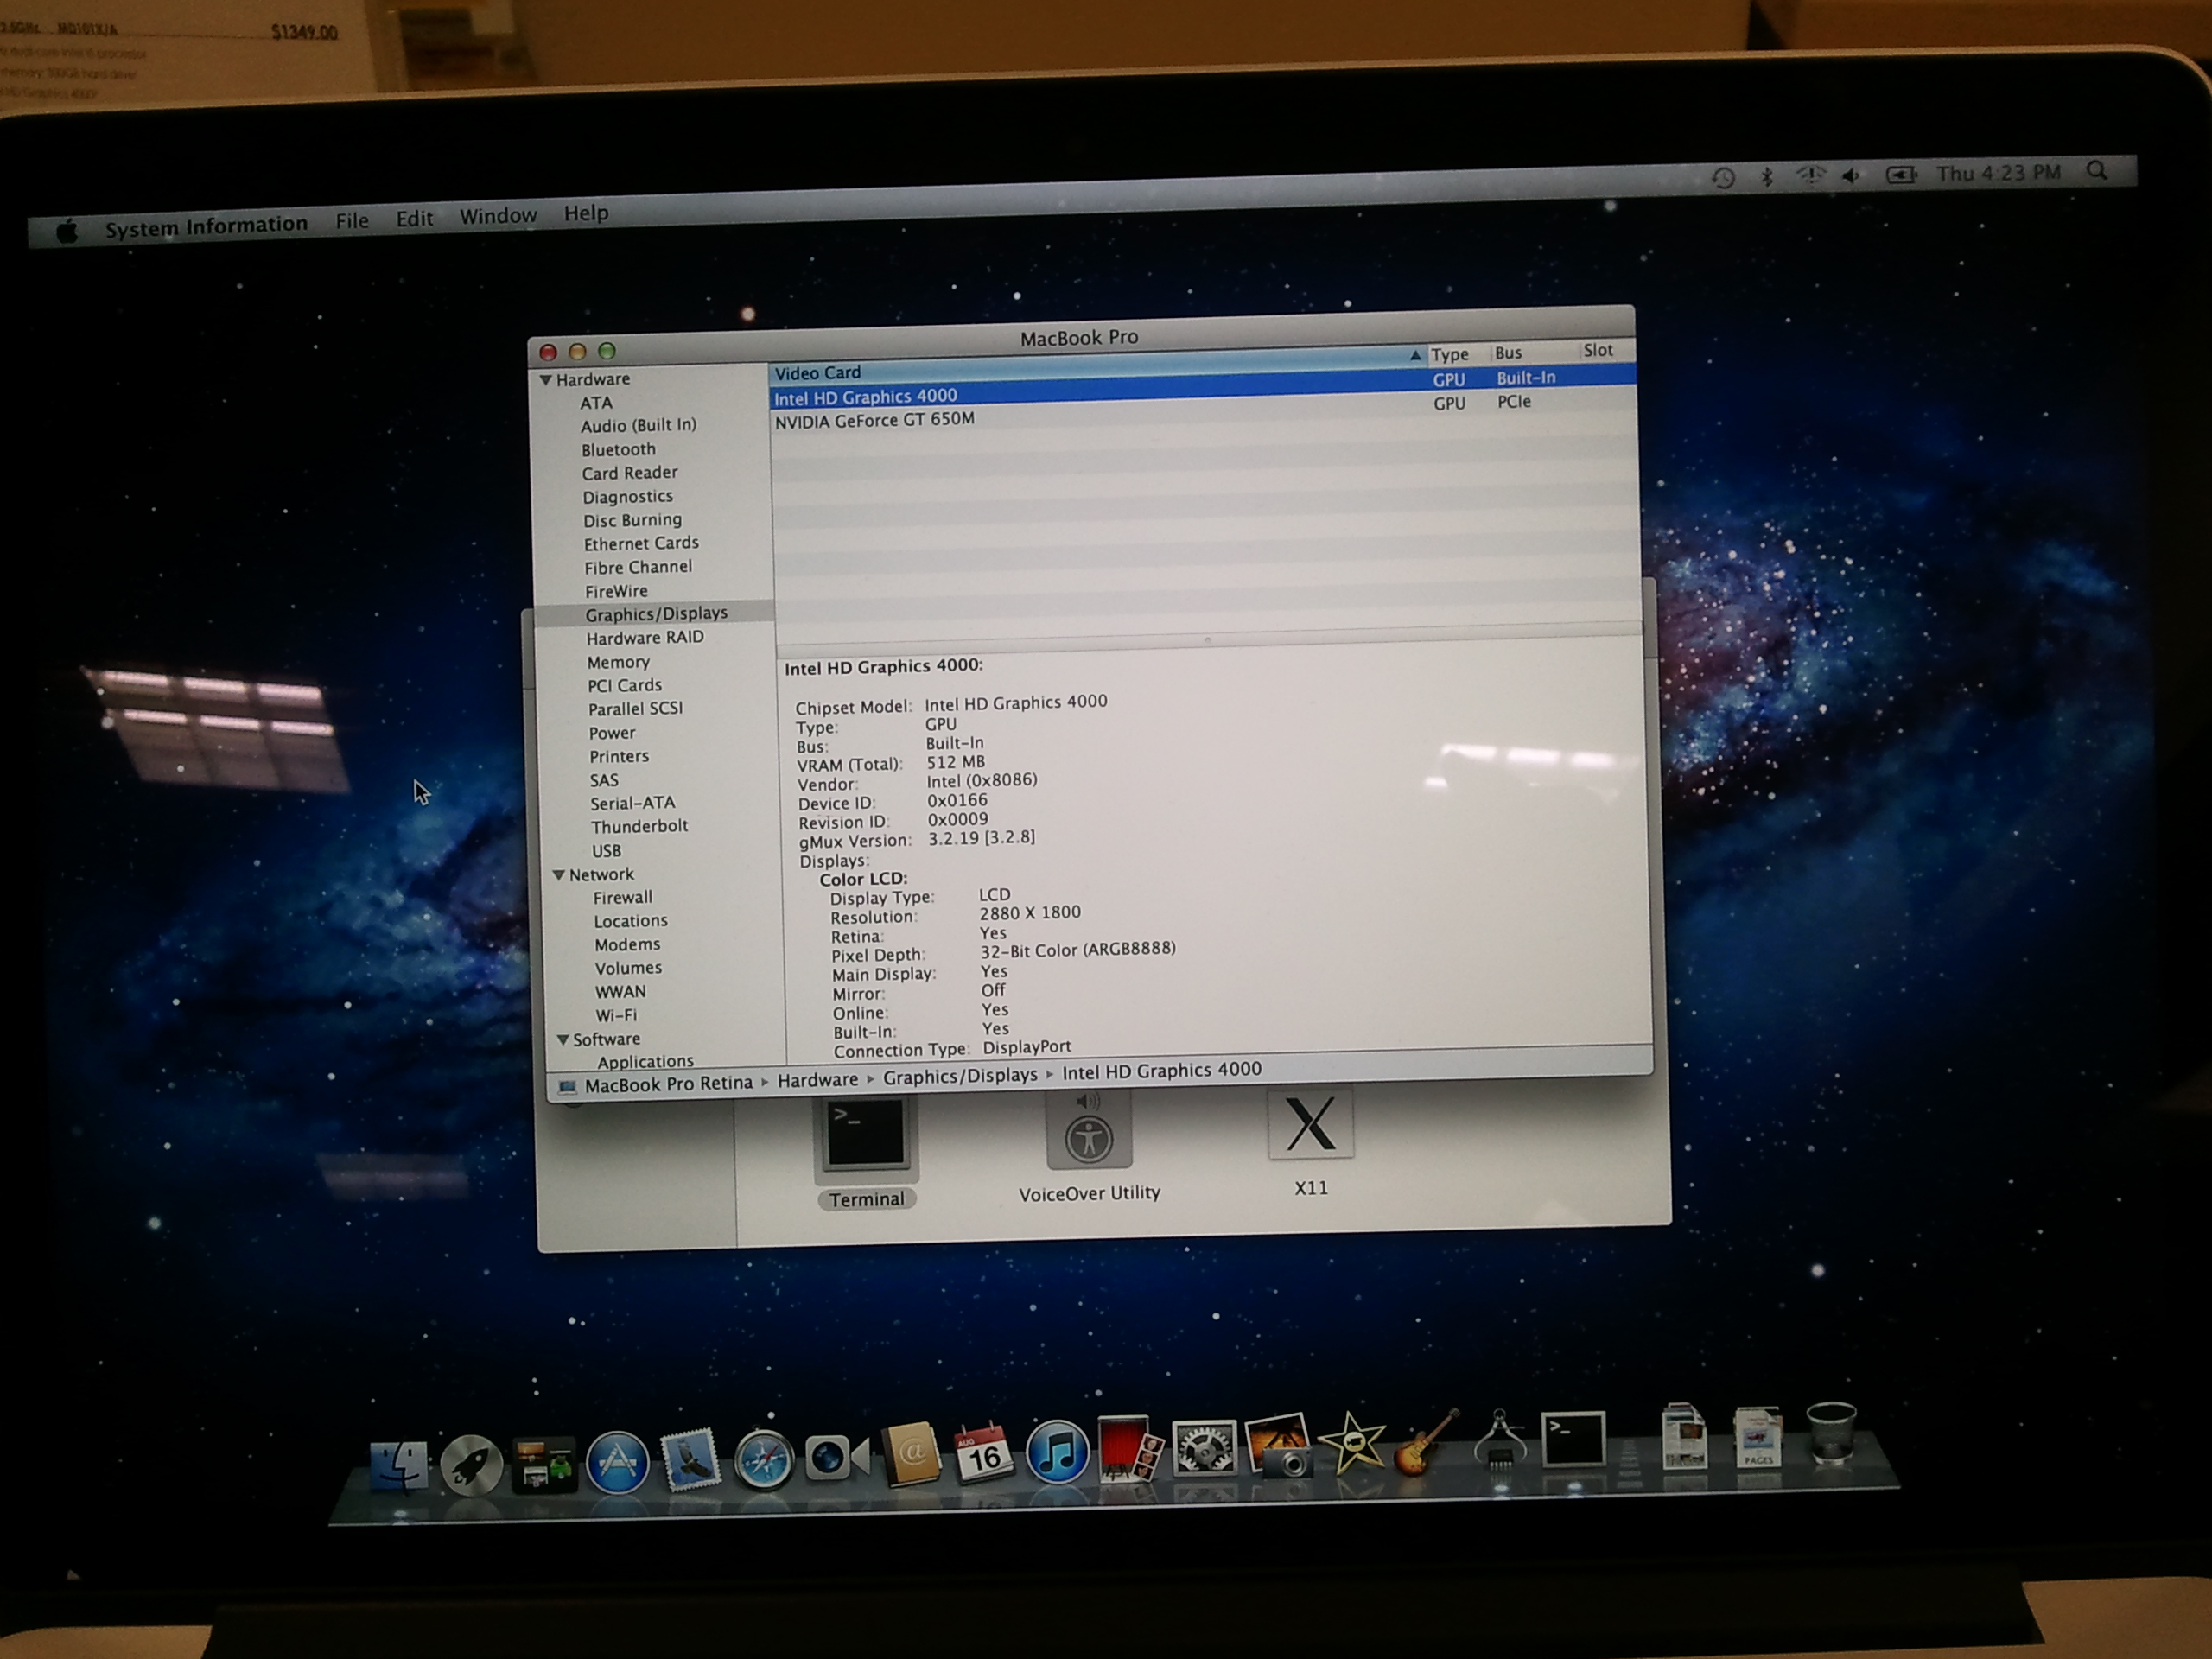This screenshot has width=2212, height=1659.
Task: Open Photo Booth in the dock
Action: click(1130, 1448)
